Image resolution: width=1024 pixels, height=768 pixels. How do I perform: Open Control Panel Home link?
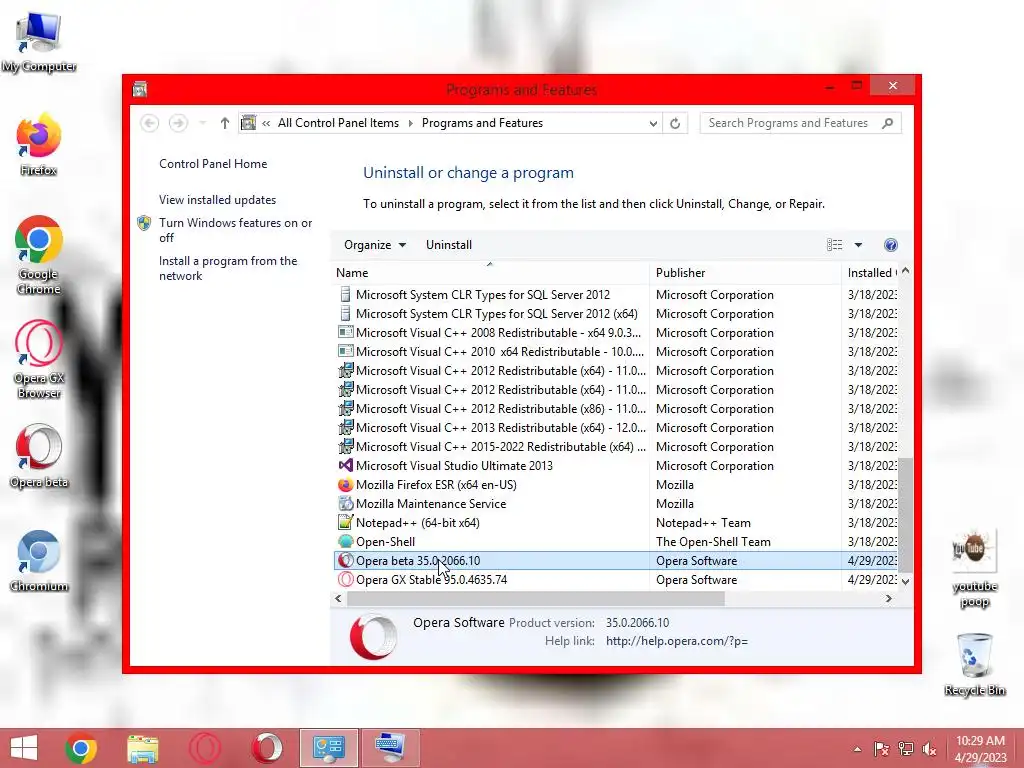coord(213,164)
